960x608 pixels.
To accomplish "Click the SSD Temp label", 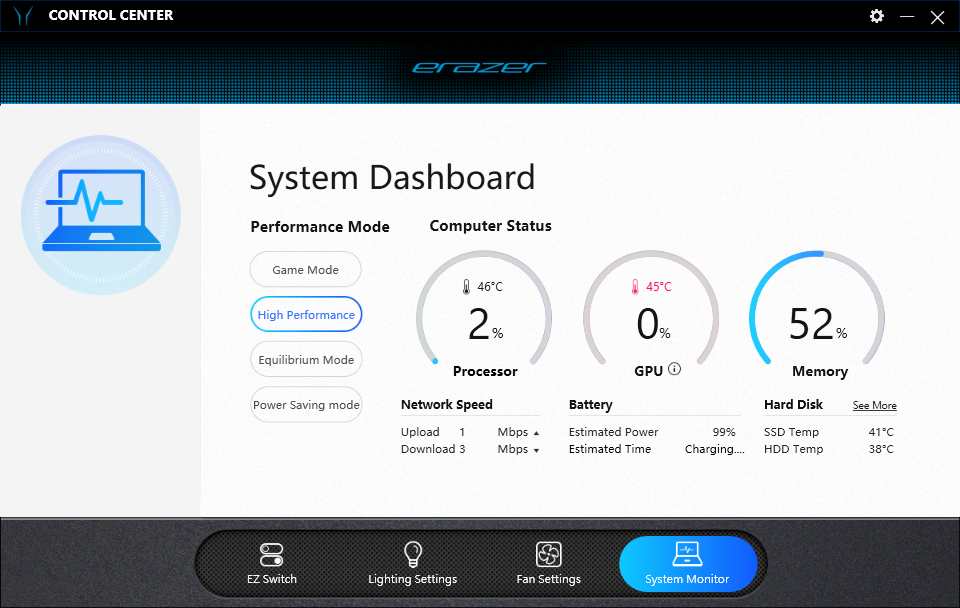I will tap(791, 432).
